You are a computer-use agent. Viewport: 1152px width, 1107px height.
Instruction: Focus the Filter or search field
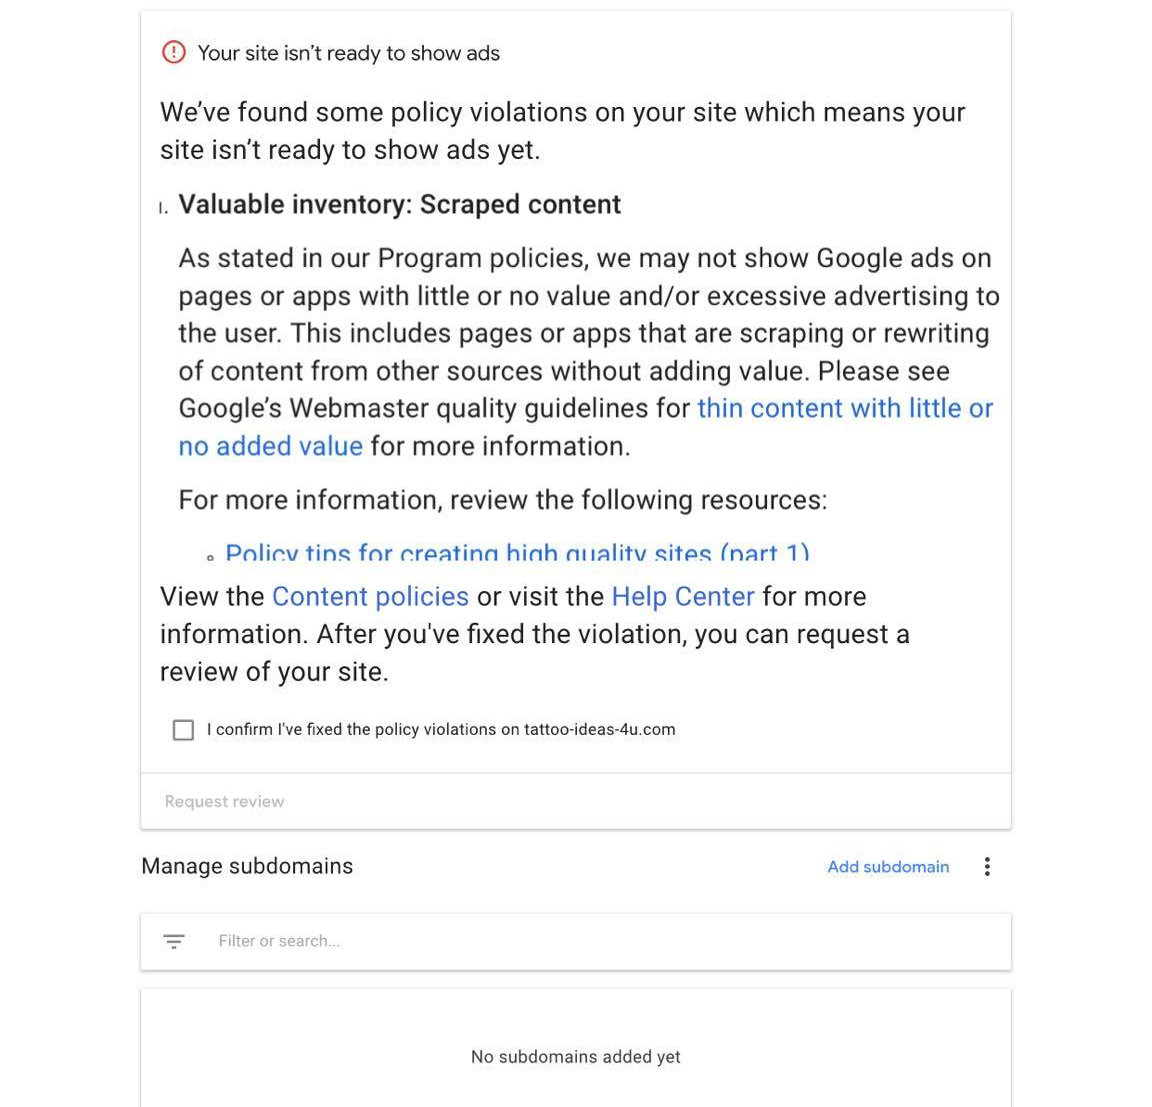tap(600, 941)
